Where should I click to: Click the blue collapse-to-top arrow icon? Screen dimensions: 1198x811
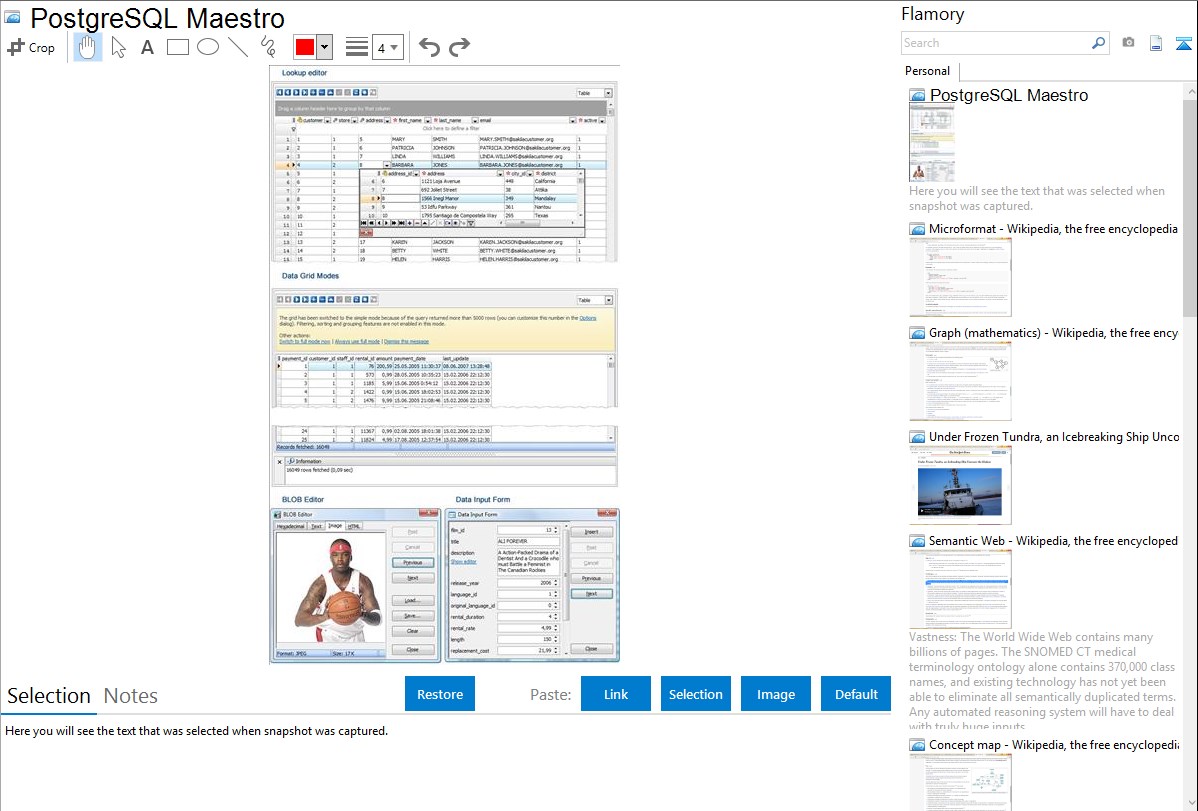(x=1183, y=43)
